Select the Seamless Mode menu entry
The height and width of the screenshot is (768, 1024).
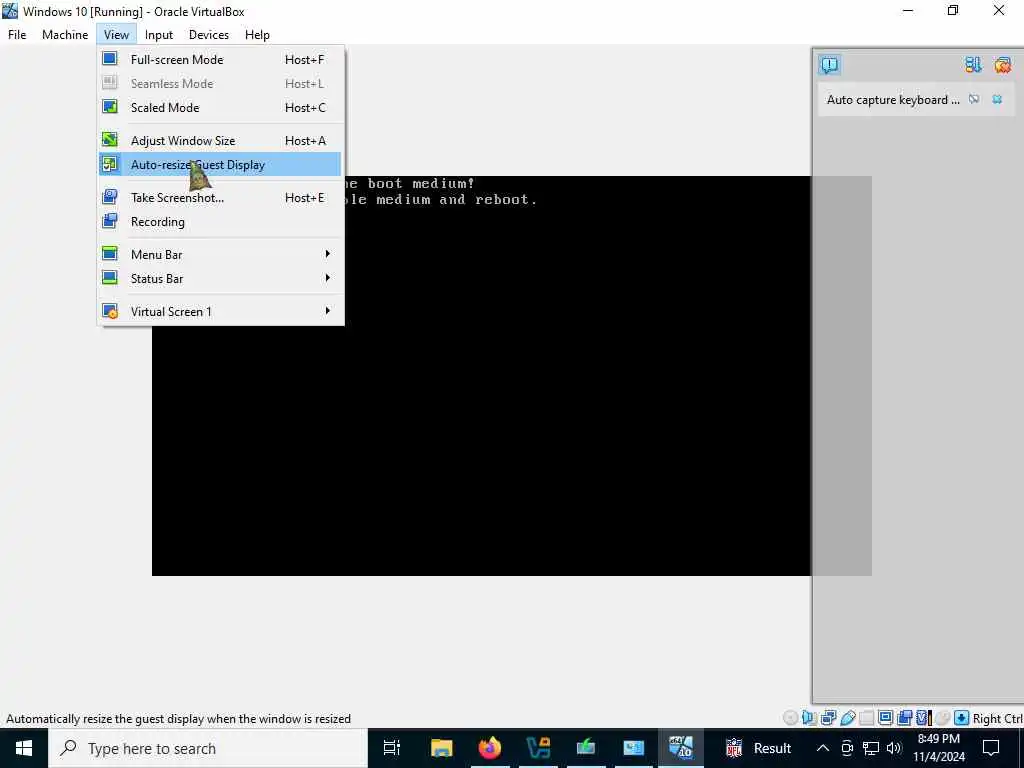(x=220, y=84)
